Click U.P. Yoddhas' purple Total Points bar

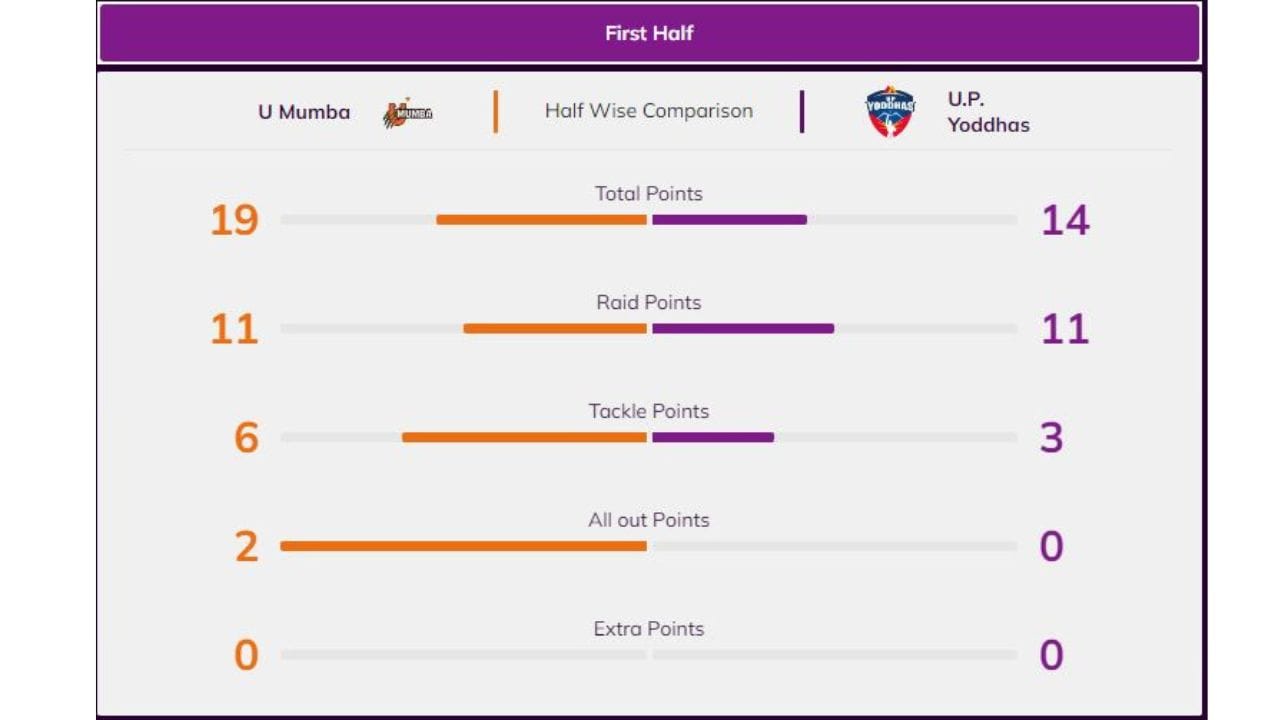pos(729,220)
